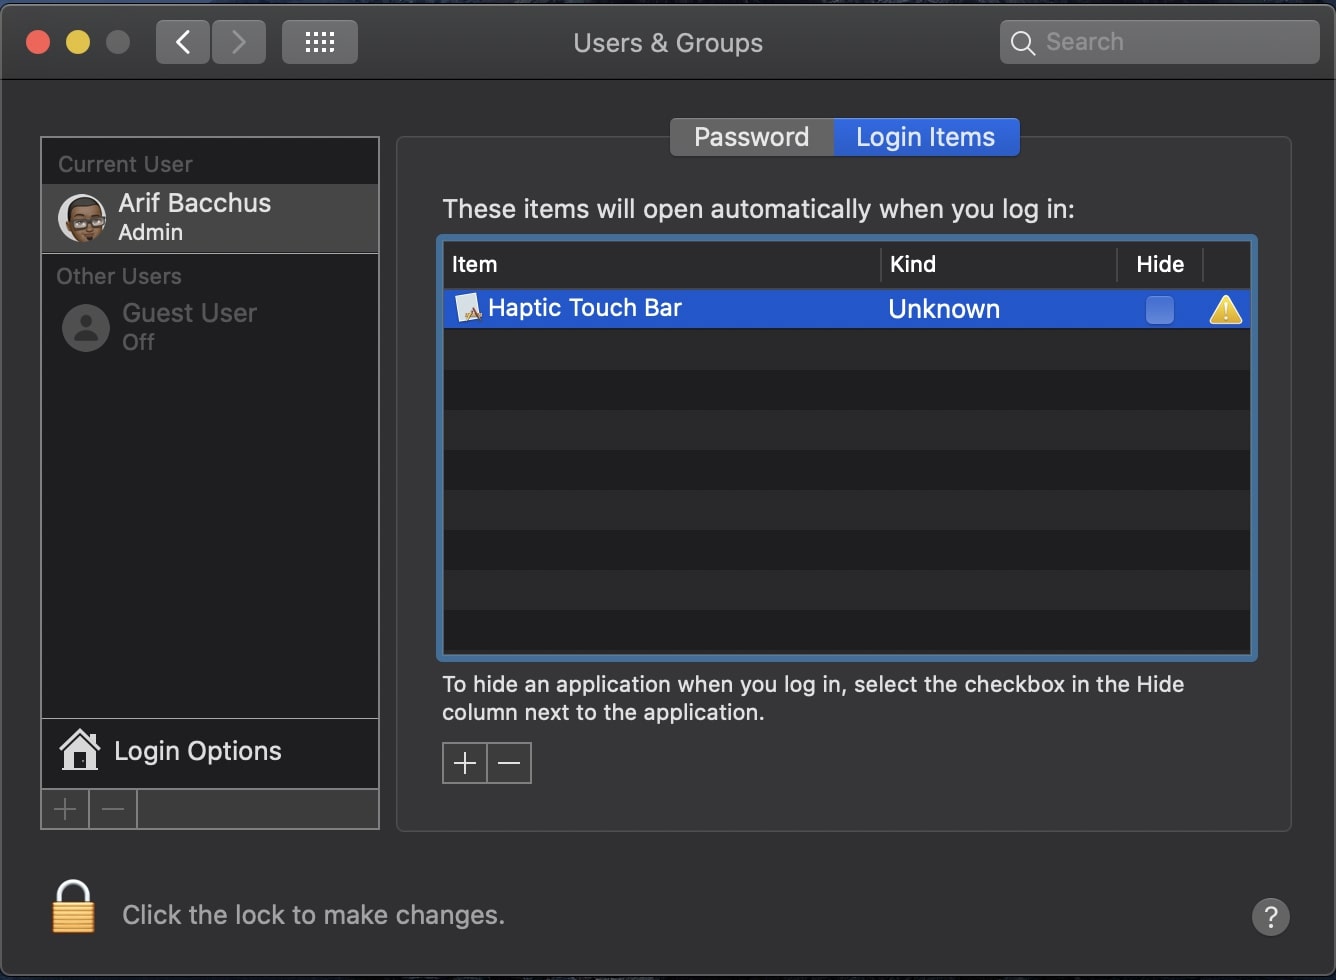
Task: Click the Hide column header
Action: click(x=1160, y=264)
